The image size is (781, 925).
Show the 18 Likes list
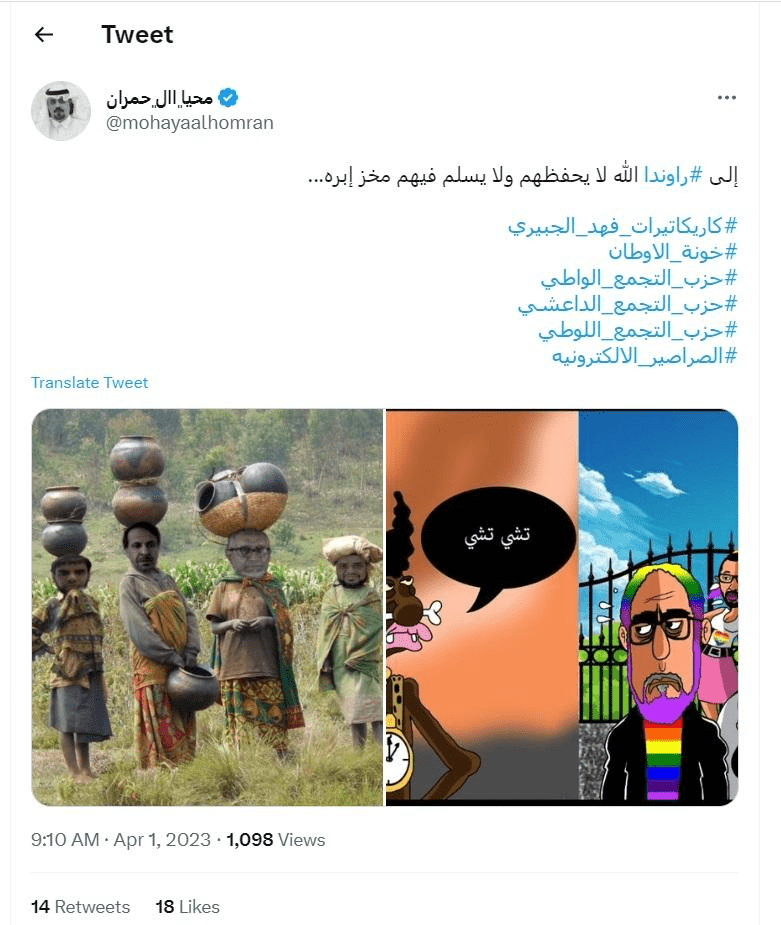(x=188, y=906)
